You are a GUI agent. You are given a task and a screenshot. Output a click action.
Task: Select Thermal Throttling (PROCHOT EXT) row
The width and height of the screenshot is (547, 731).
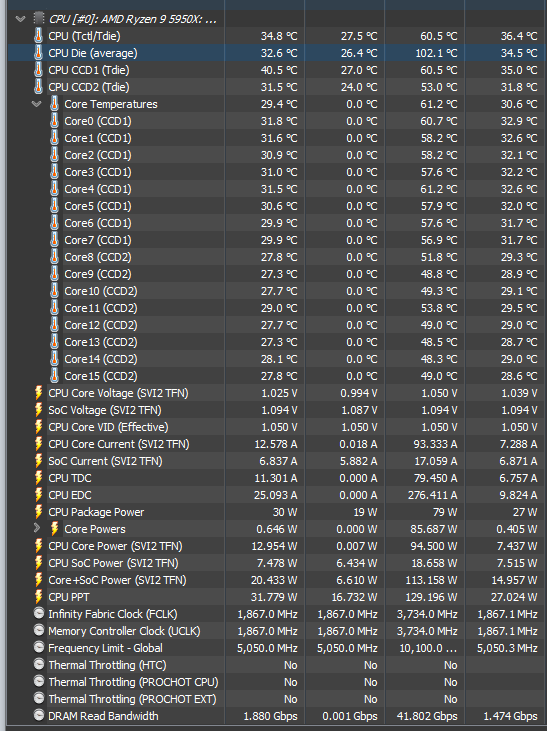coord(277,699)
